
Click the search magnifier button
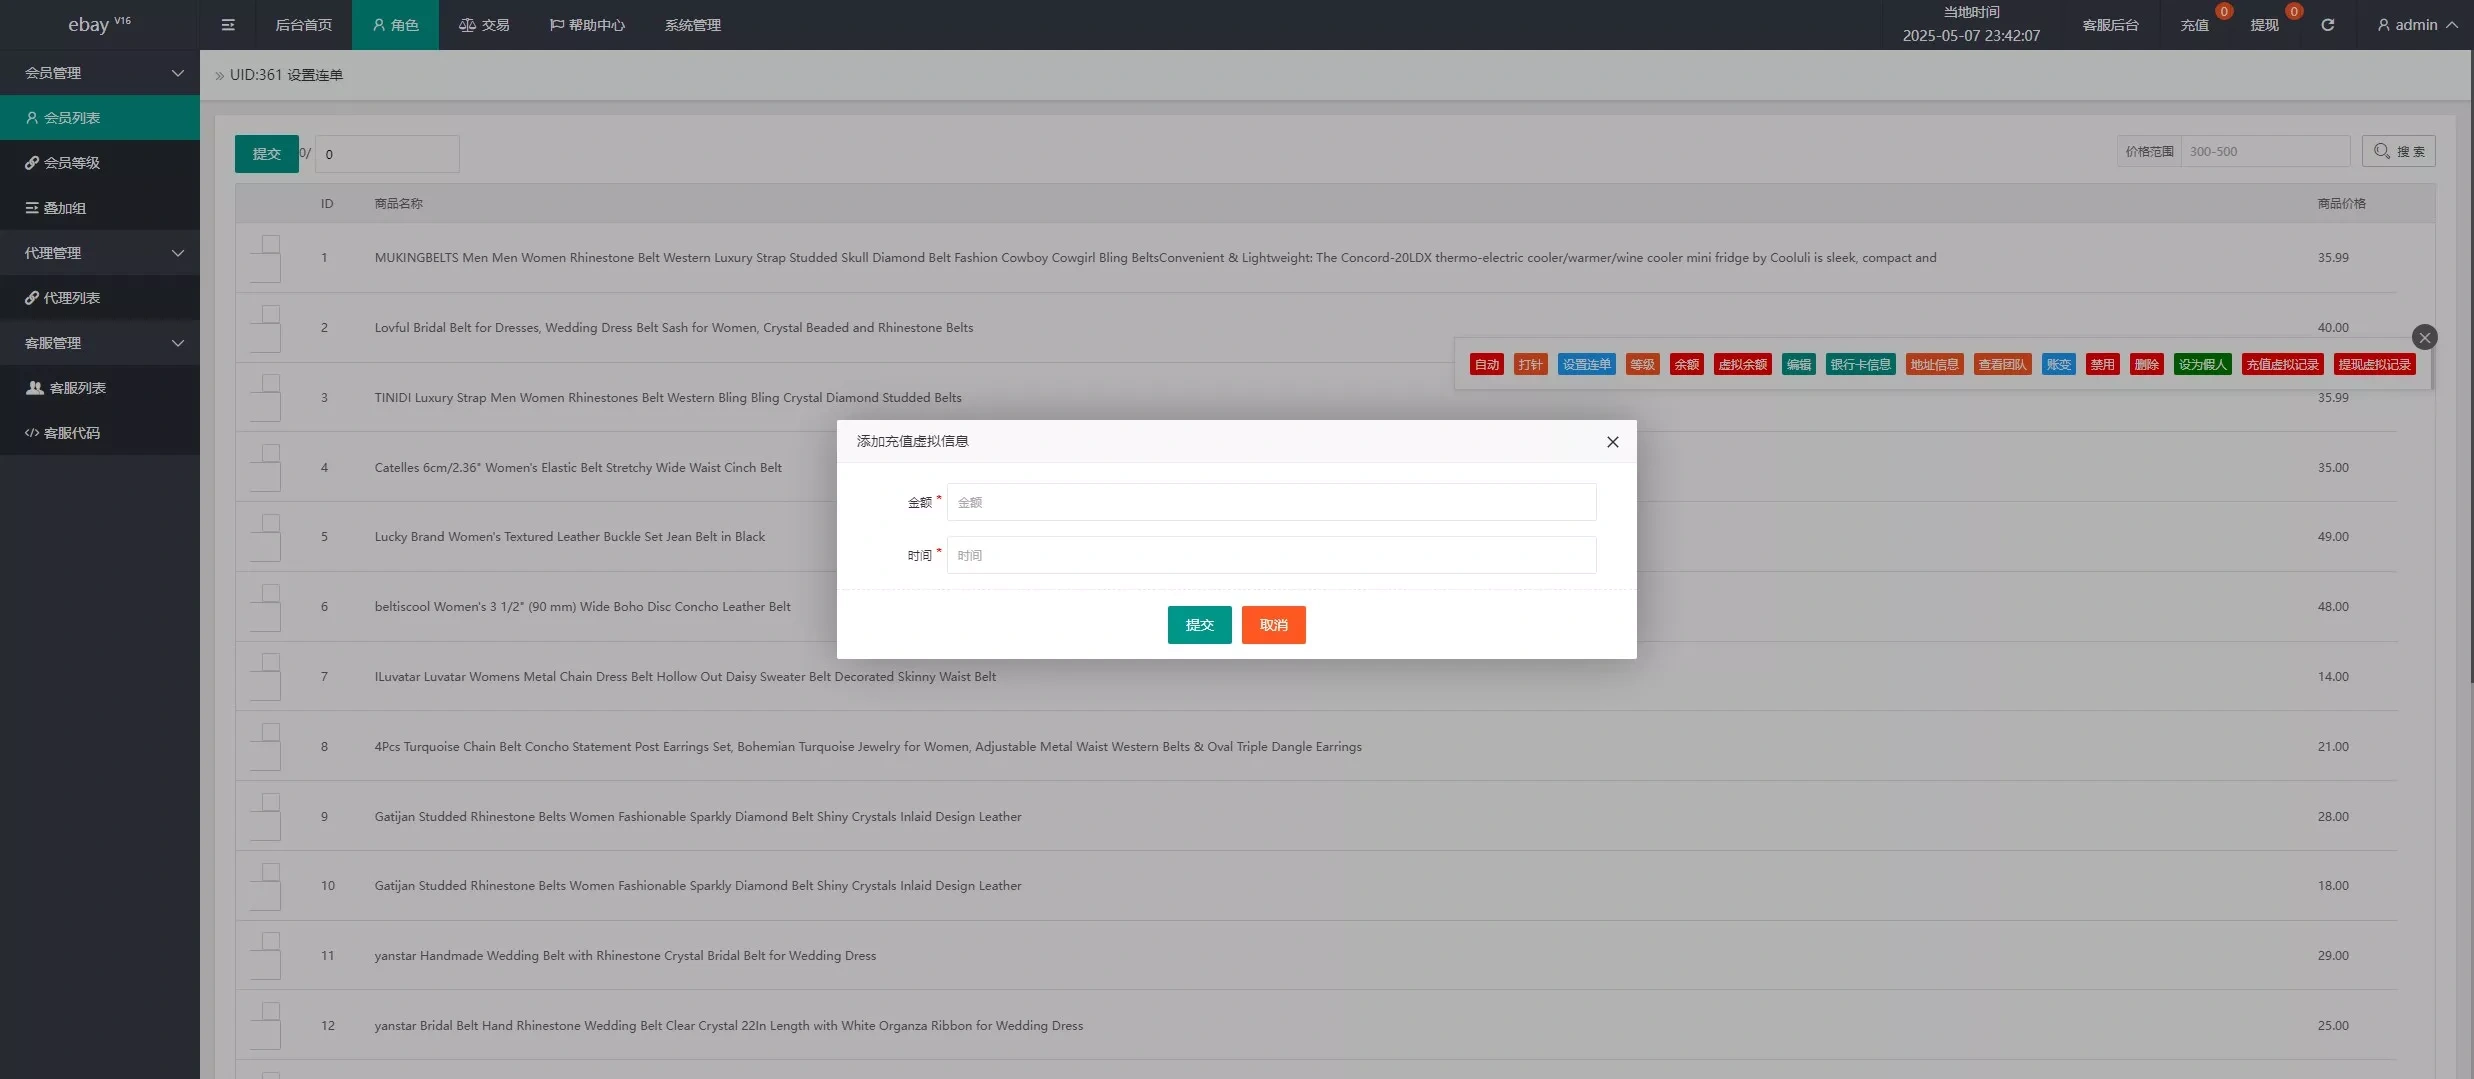(2398, 152)
